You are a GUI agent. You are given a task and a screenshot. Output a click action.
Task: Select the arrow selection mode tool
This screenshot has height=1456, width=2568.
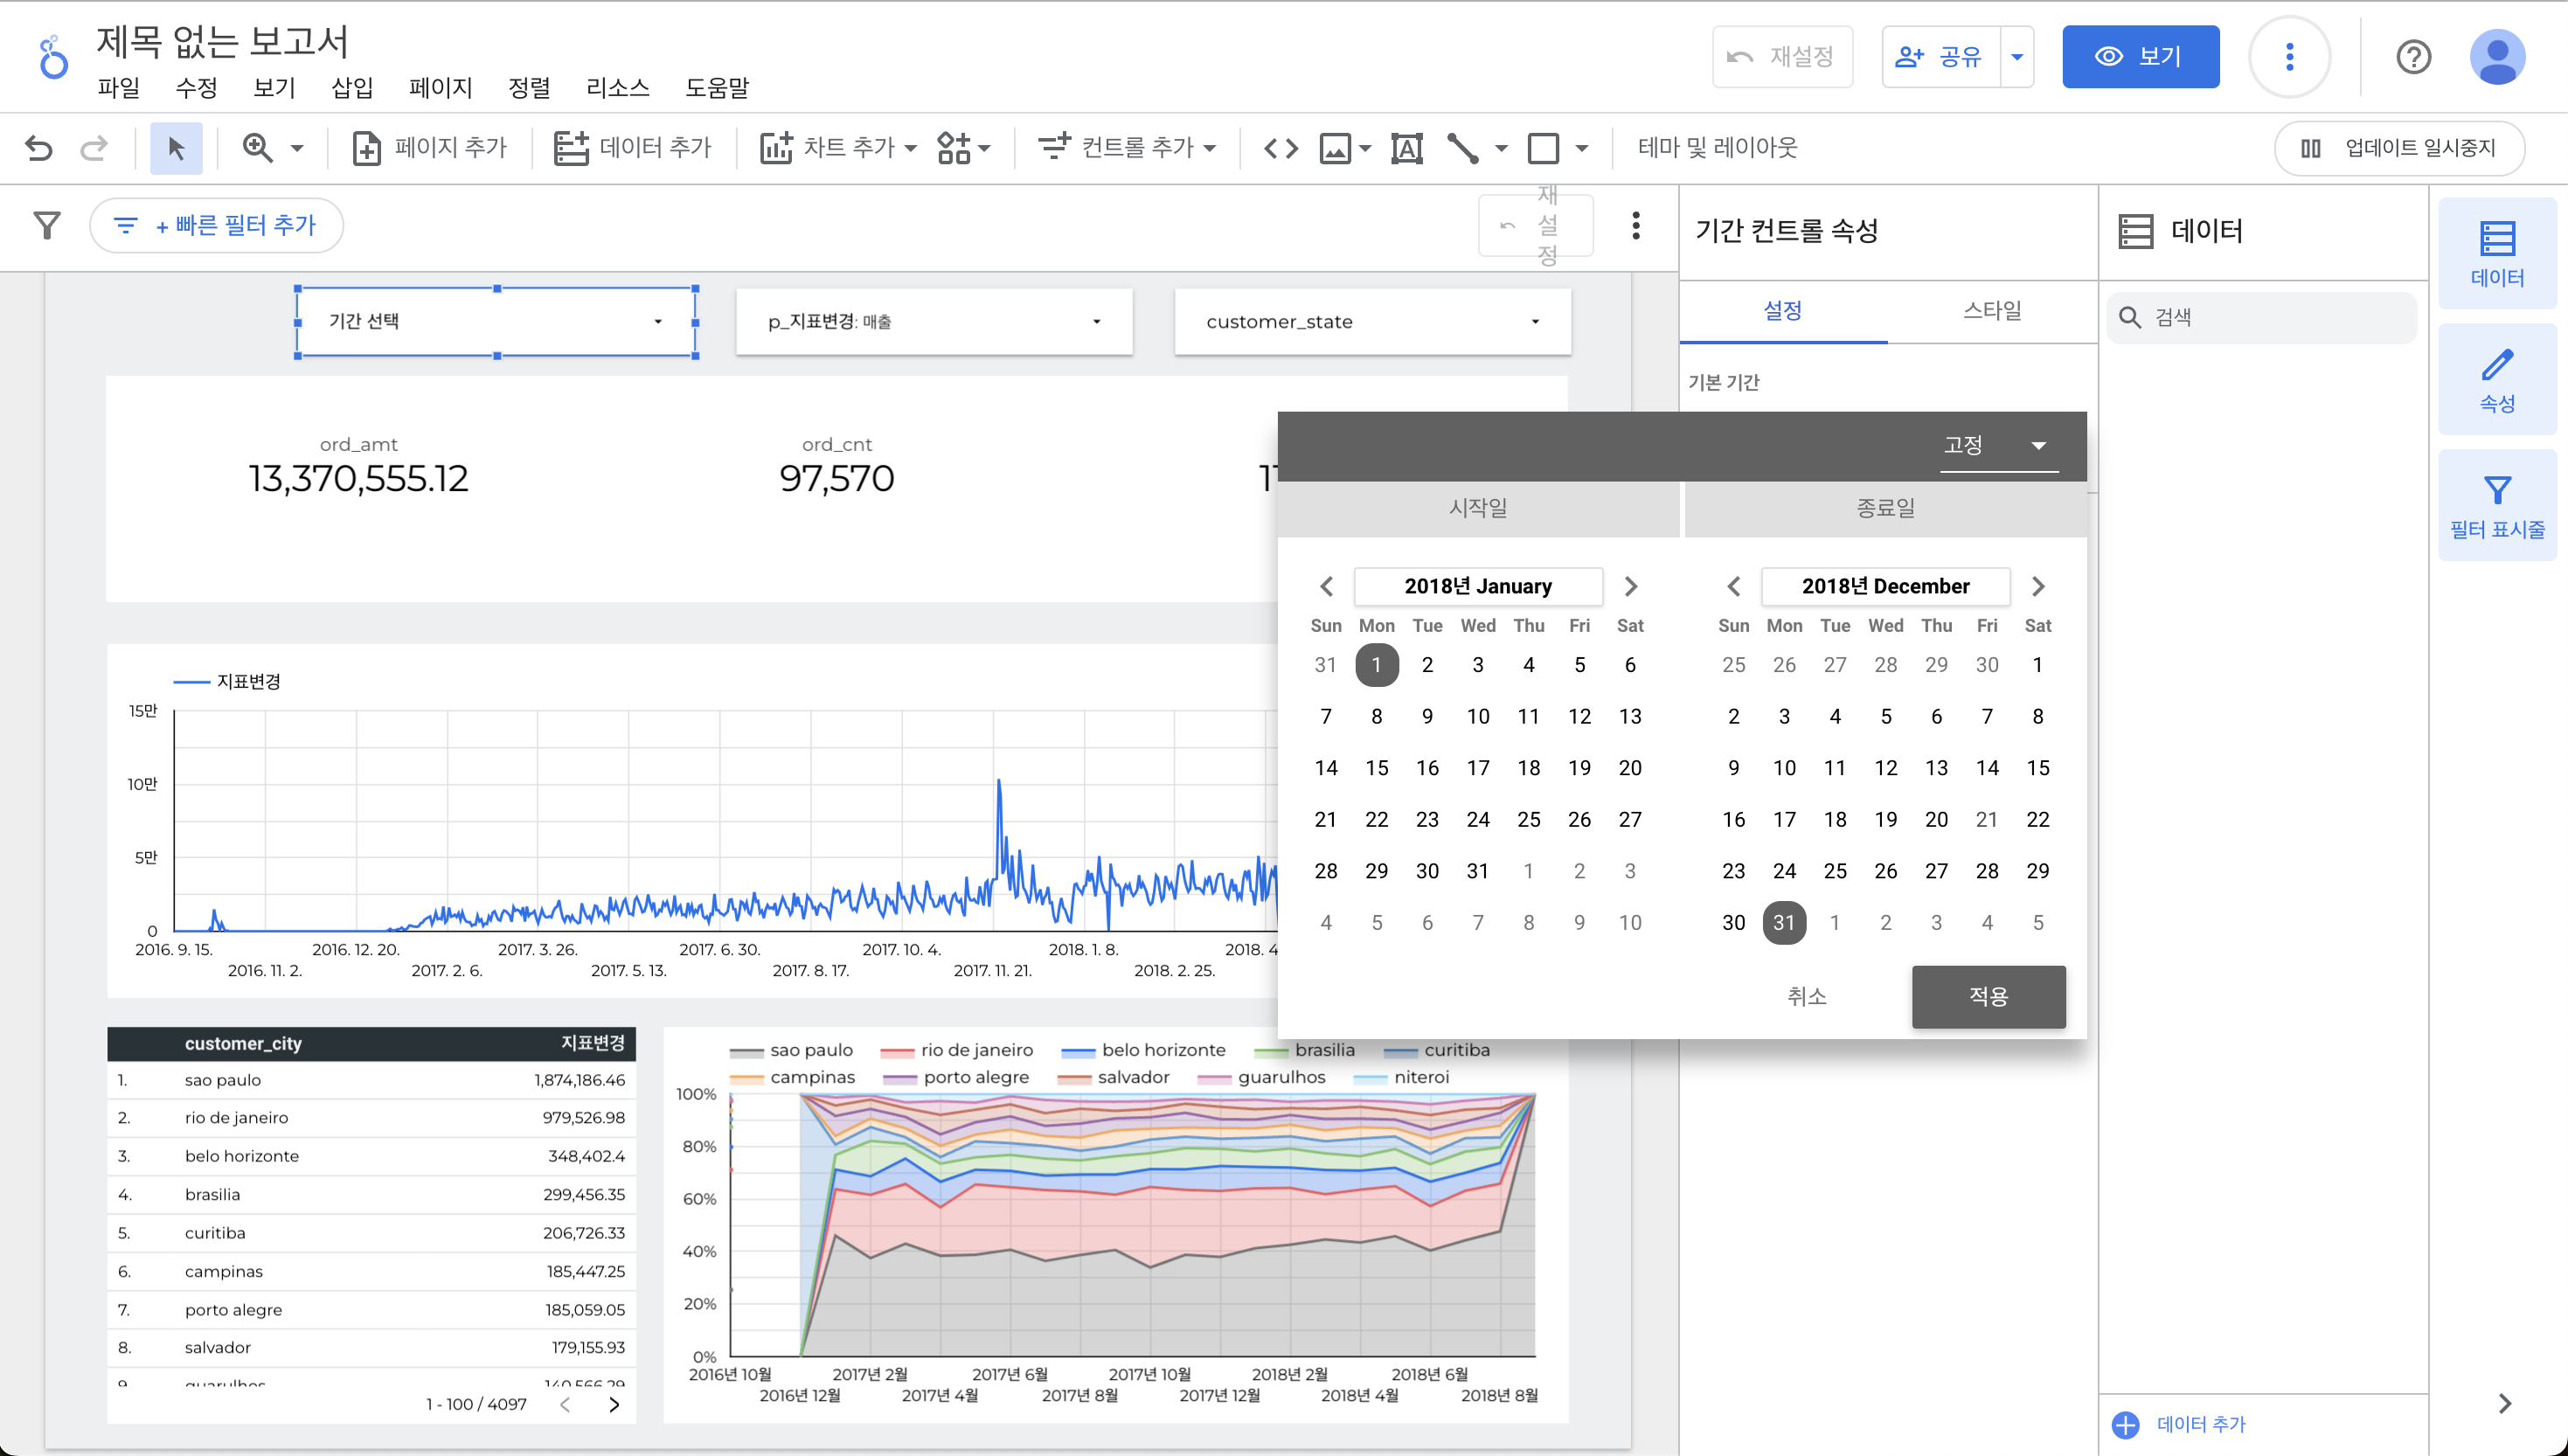click(x=176, y=148)
